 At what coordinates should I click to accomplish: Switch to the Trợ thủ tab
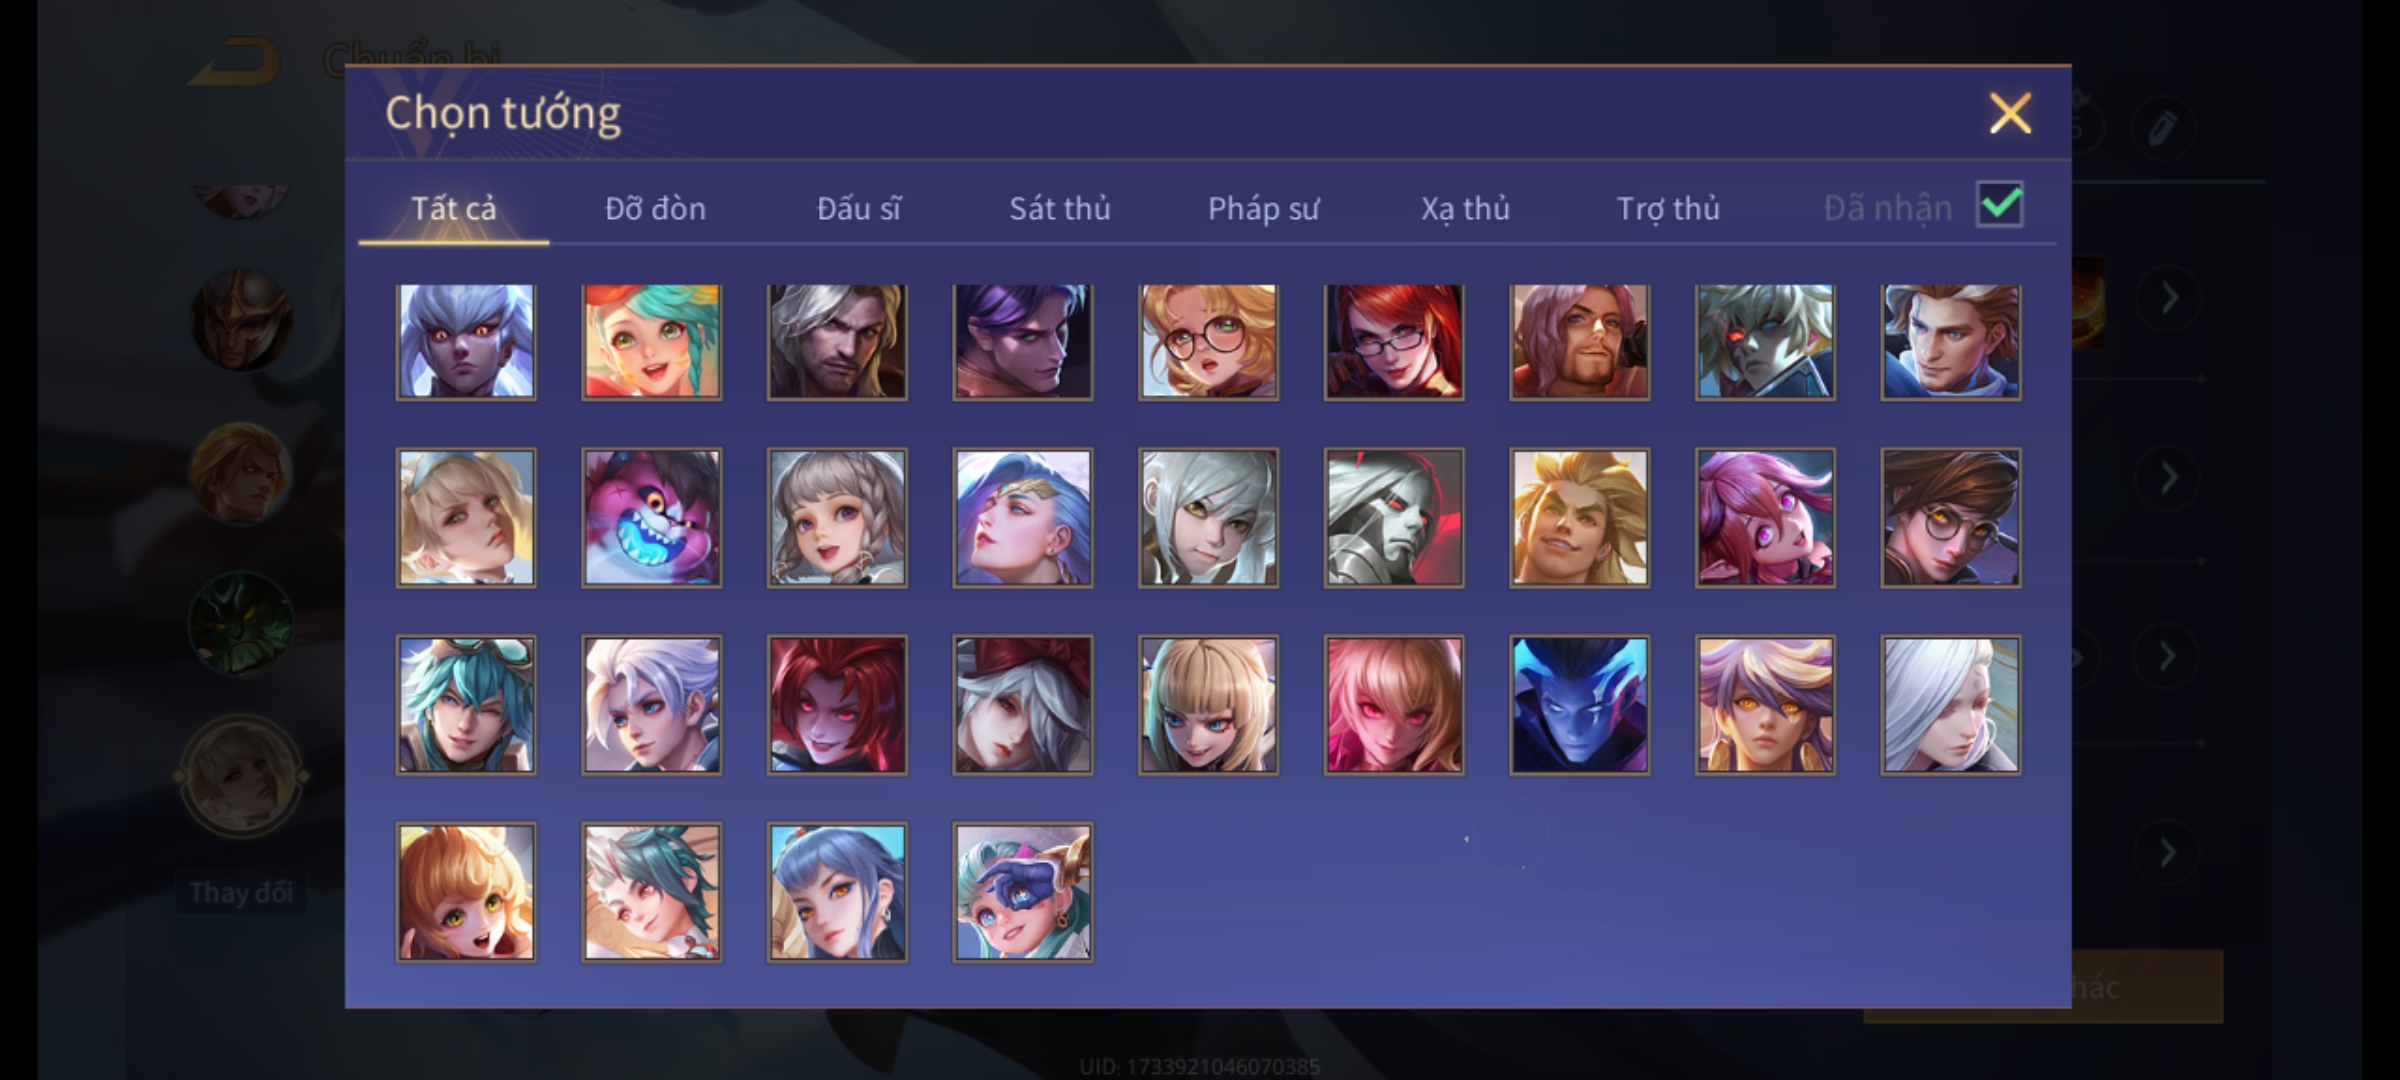[x=1668, y=208]
